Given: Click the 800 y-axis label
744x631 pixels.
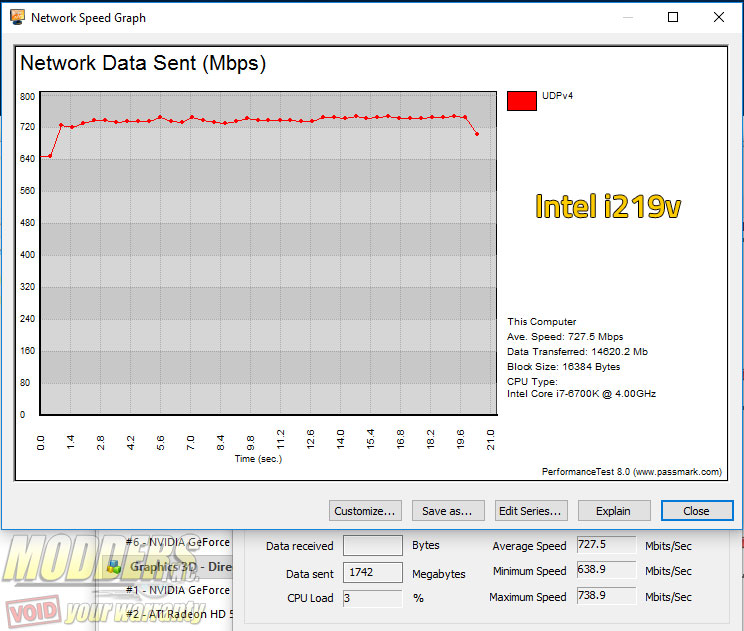Looking at the screenshot, I should pyautogui.click(x=28, y=97).
